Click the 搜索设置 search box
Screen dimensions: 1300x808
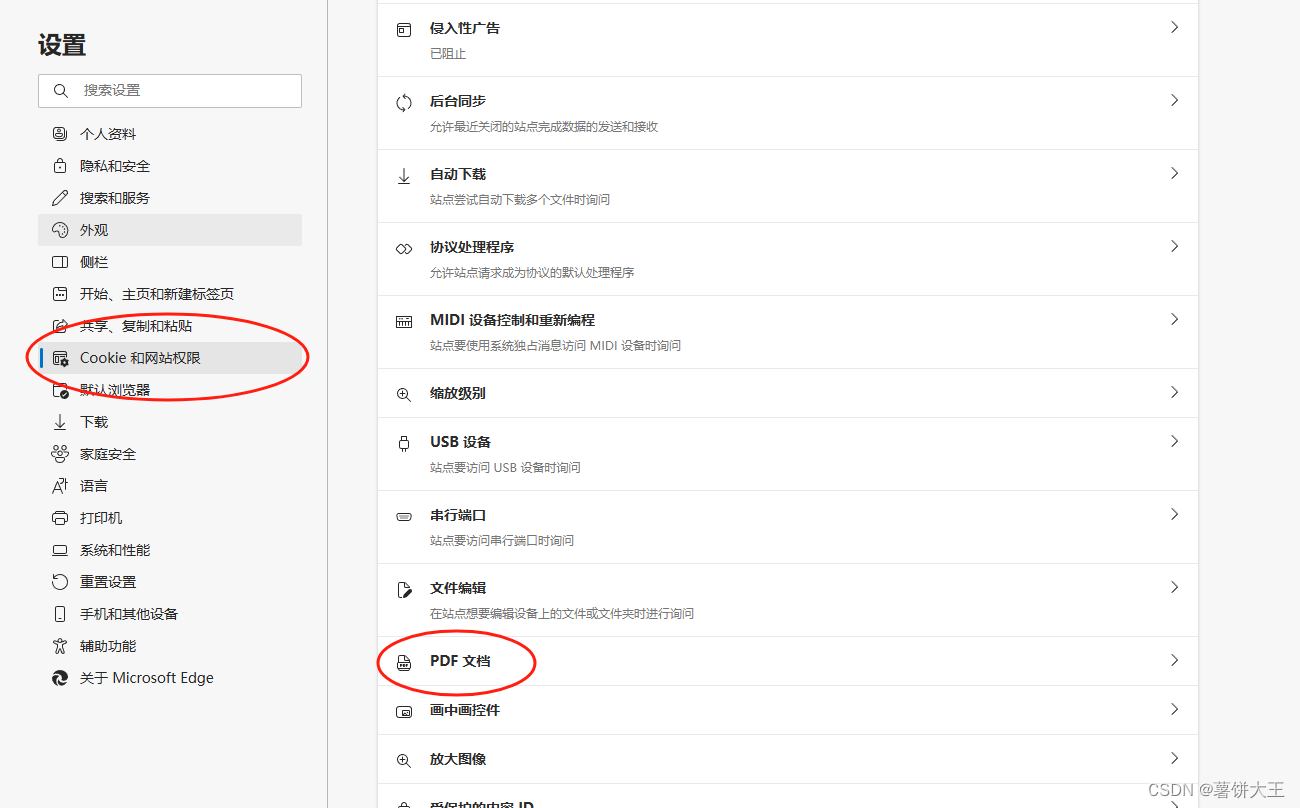(x=170, y=91)
